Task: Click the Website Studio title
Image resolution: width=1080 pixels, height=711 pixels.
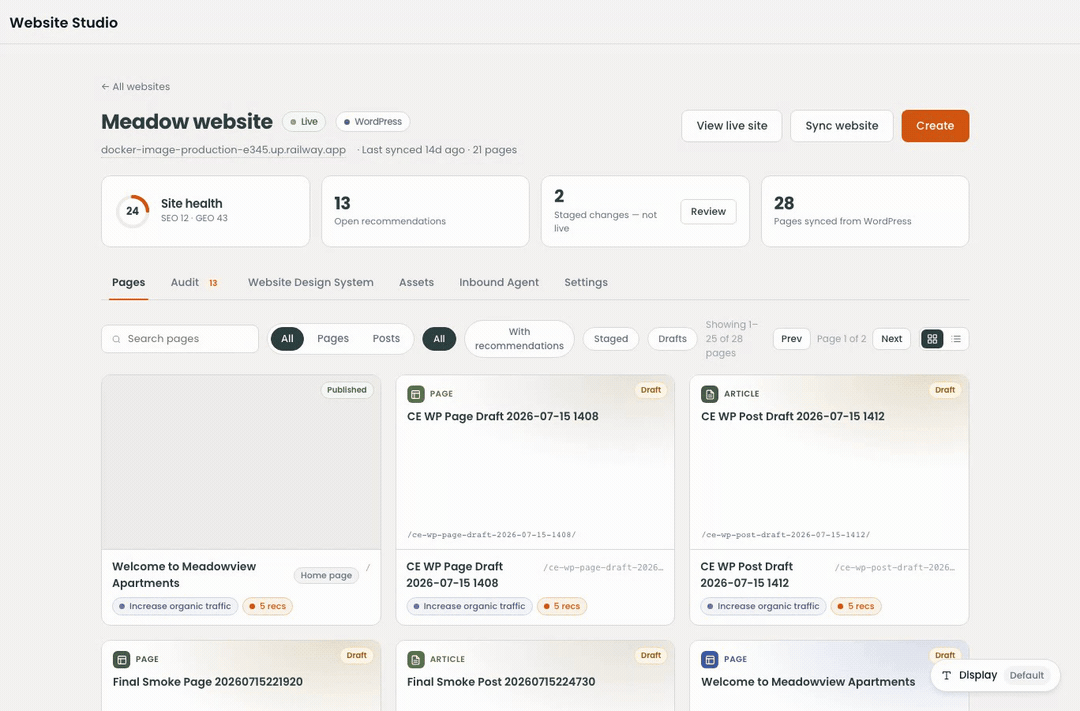Action: point(63,23)
